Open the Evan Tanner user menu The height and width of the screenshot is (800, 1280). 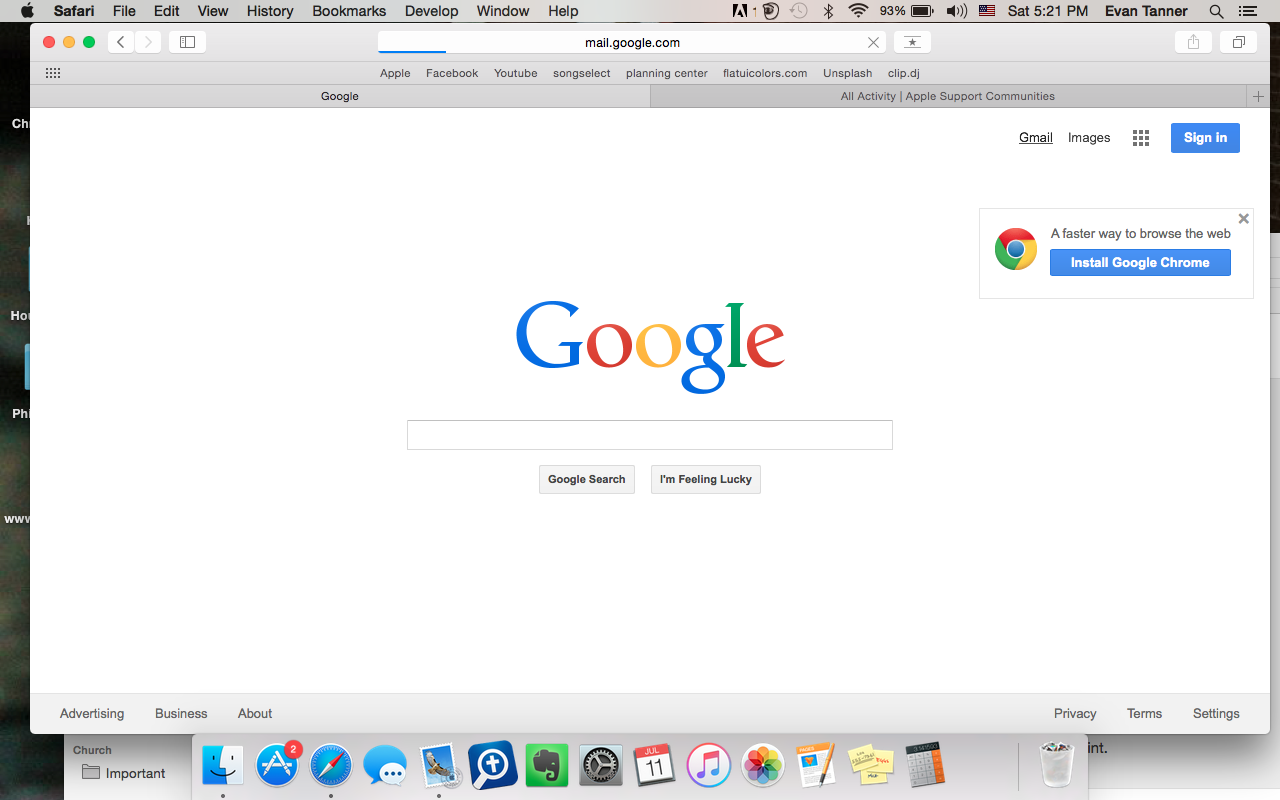(x=1146, y=11)
